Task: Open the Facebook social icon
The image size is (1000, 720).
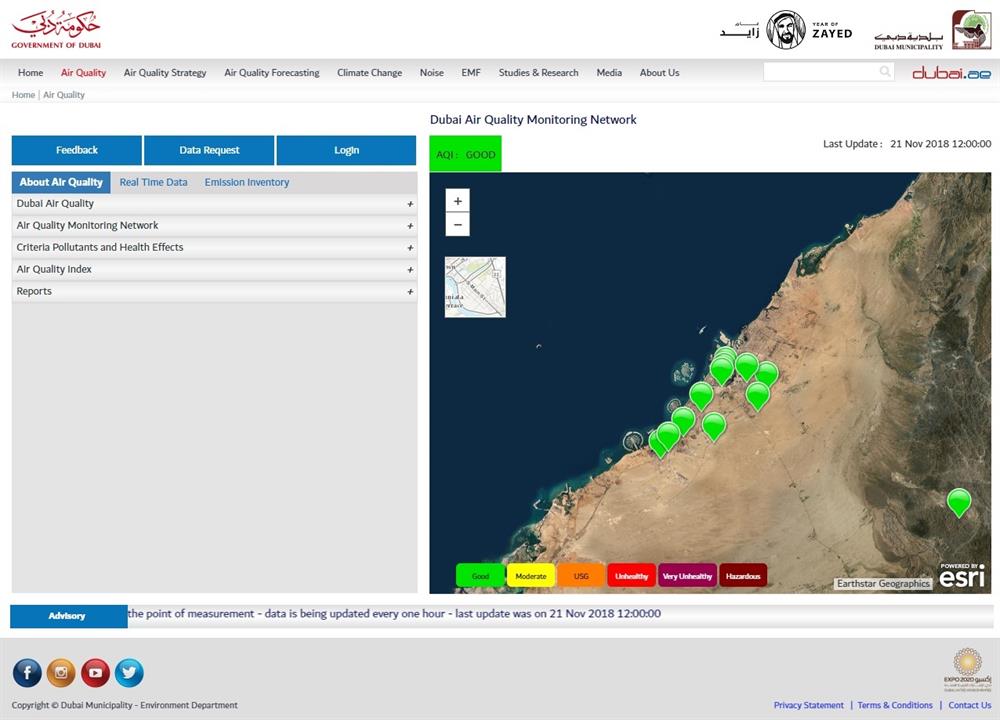Action: point(27,673)
